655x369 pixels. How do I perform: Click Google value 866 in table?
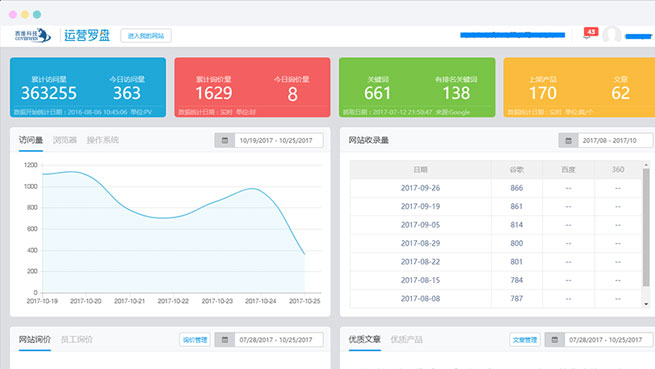click(517, 188)
